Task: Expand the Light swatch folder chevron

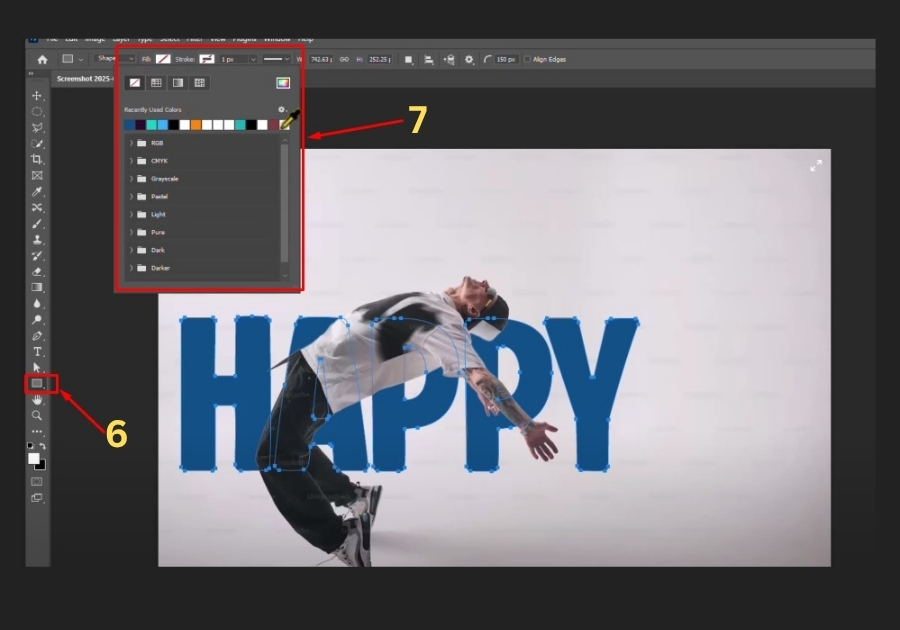Action: pyautogui.click(x=131, y=214)
